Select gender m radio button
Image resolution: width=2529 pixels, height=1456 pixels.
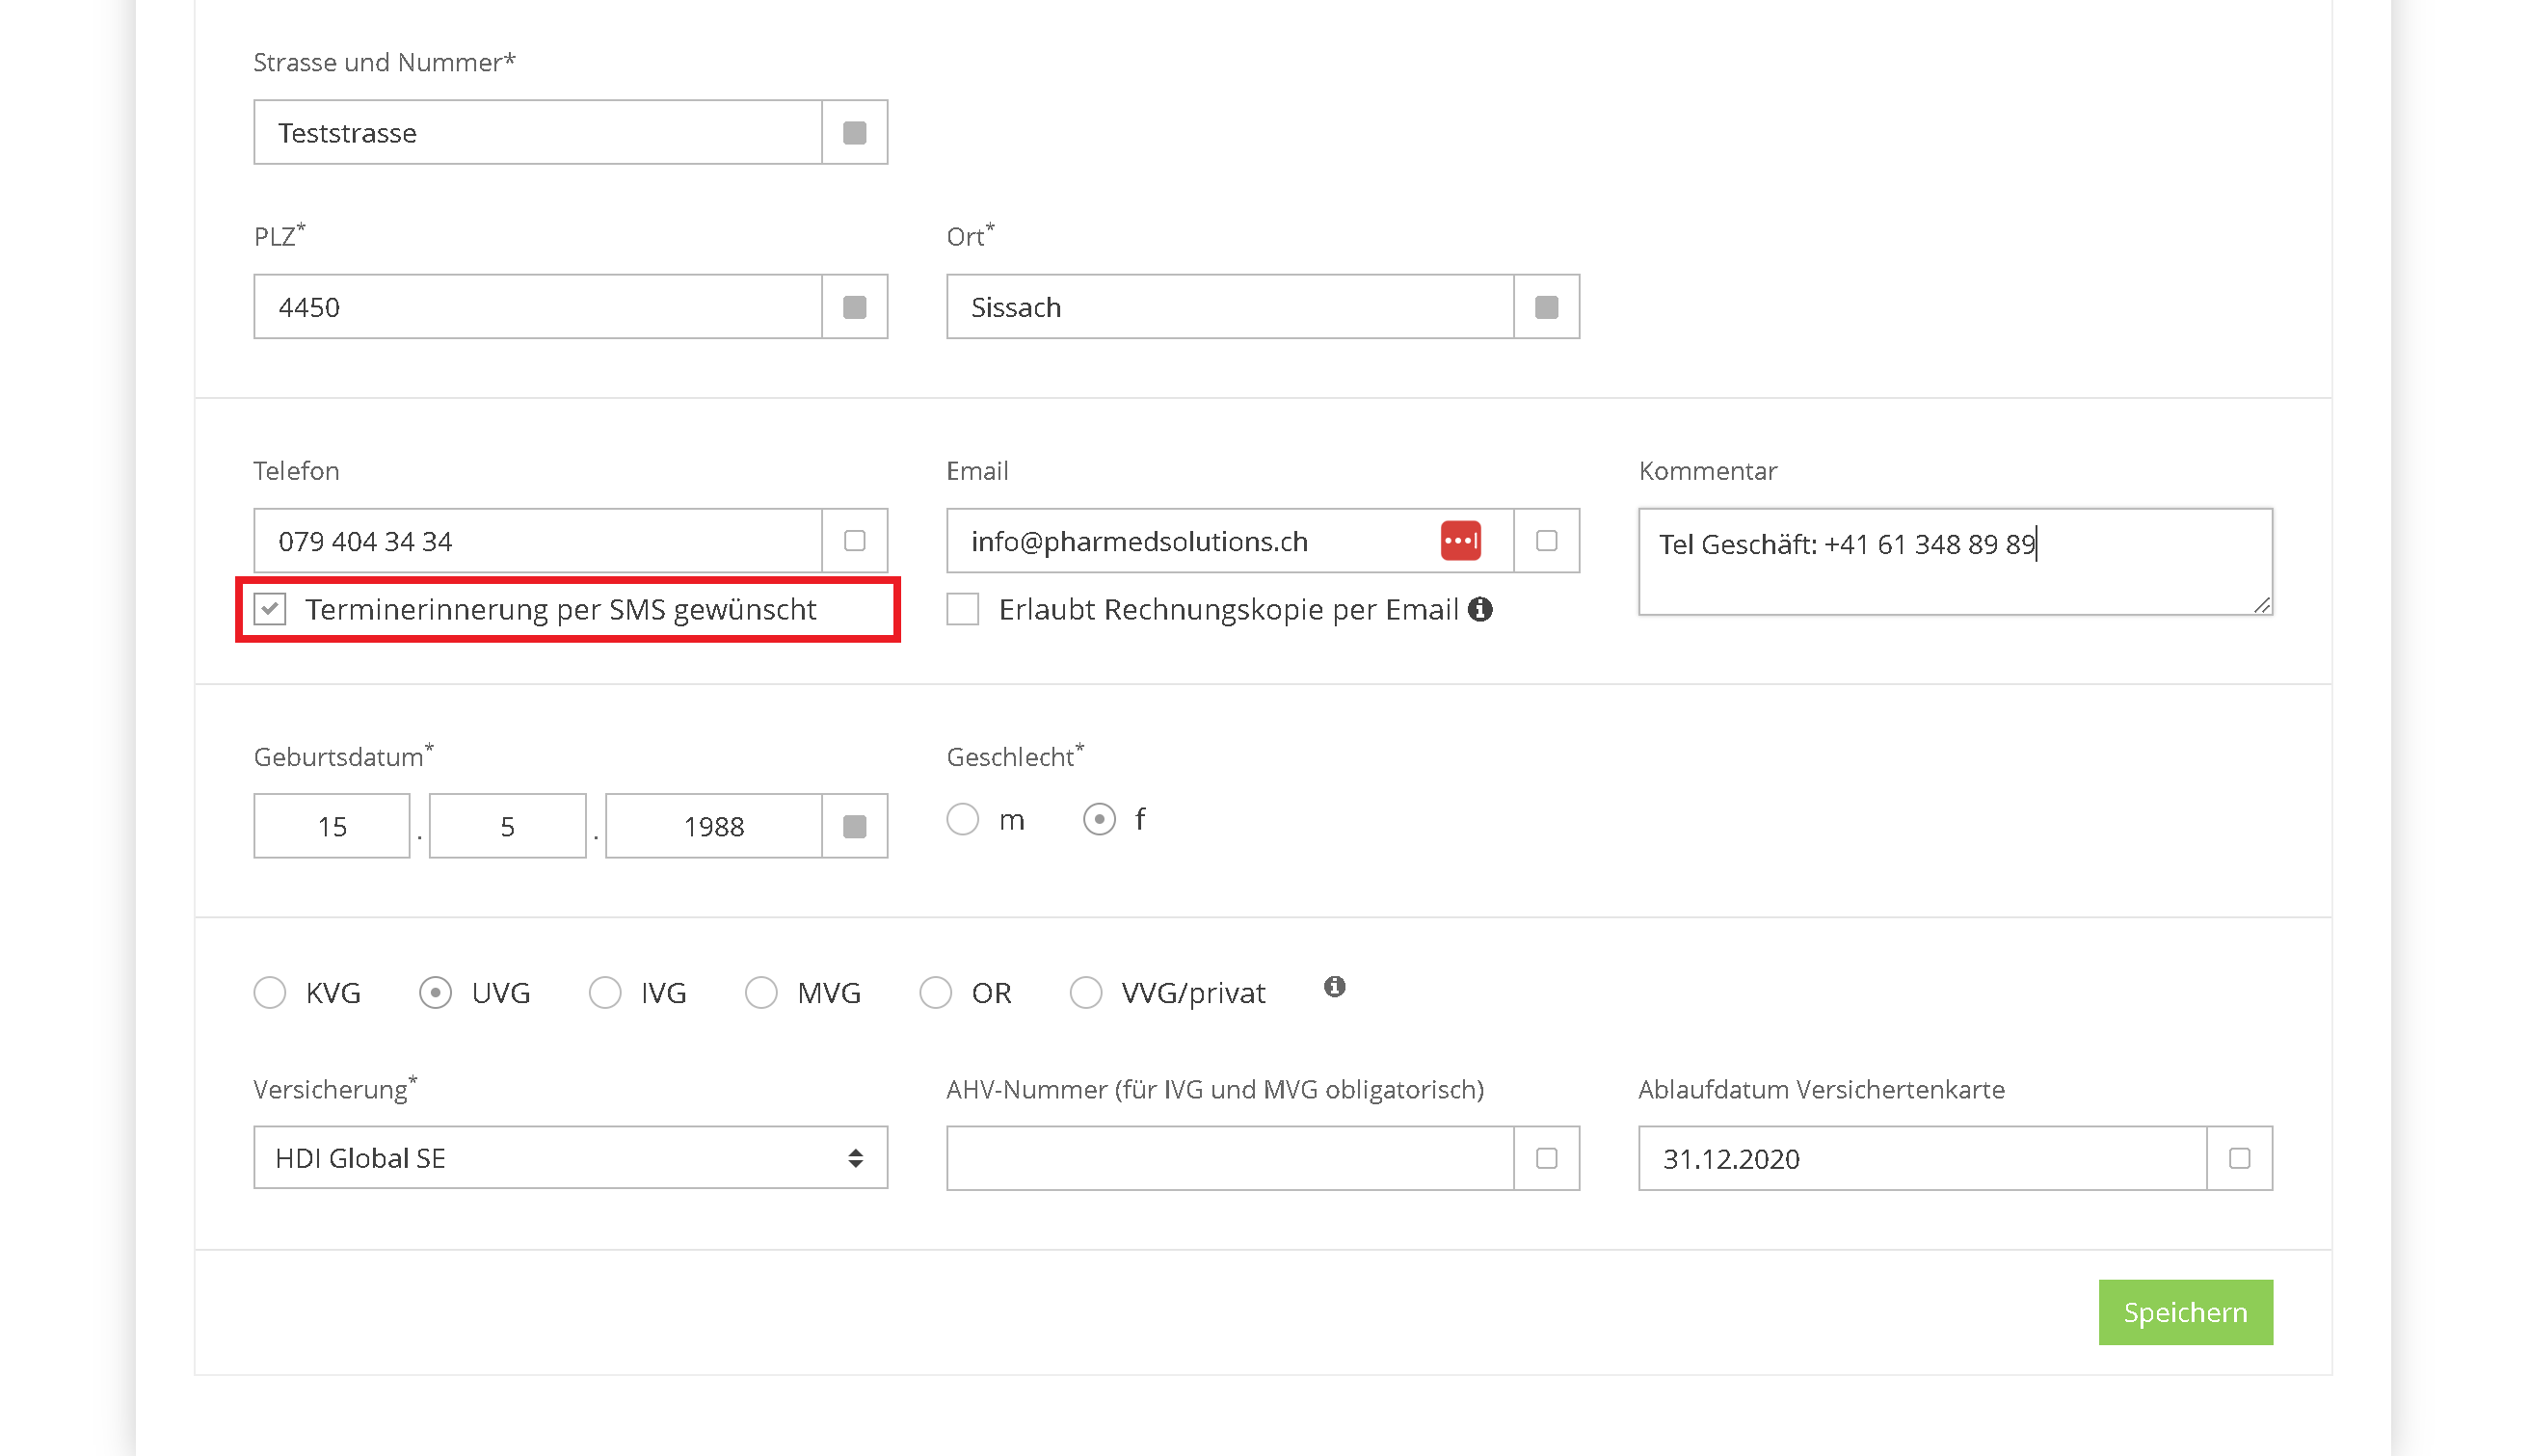pos(963,819)
